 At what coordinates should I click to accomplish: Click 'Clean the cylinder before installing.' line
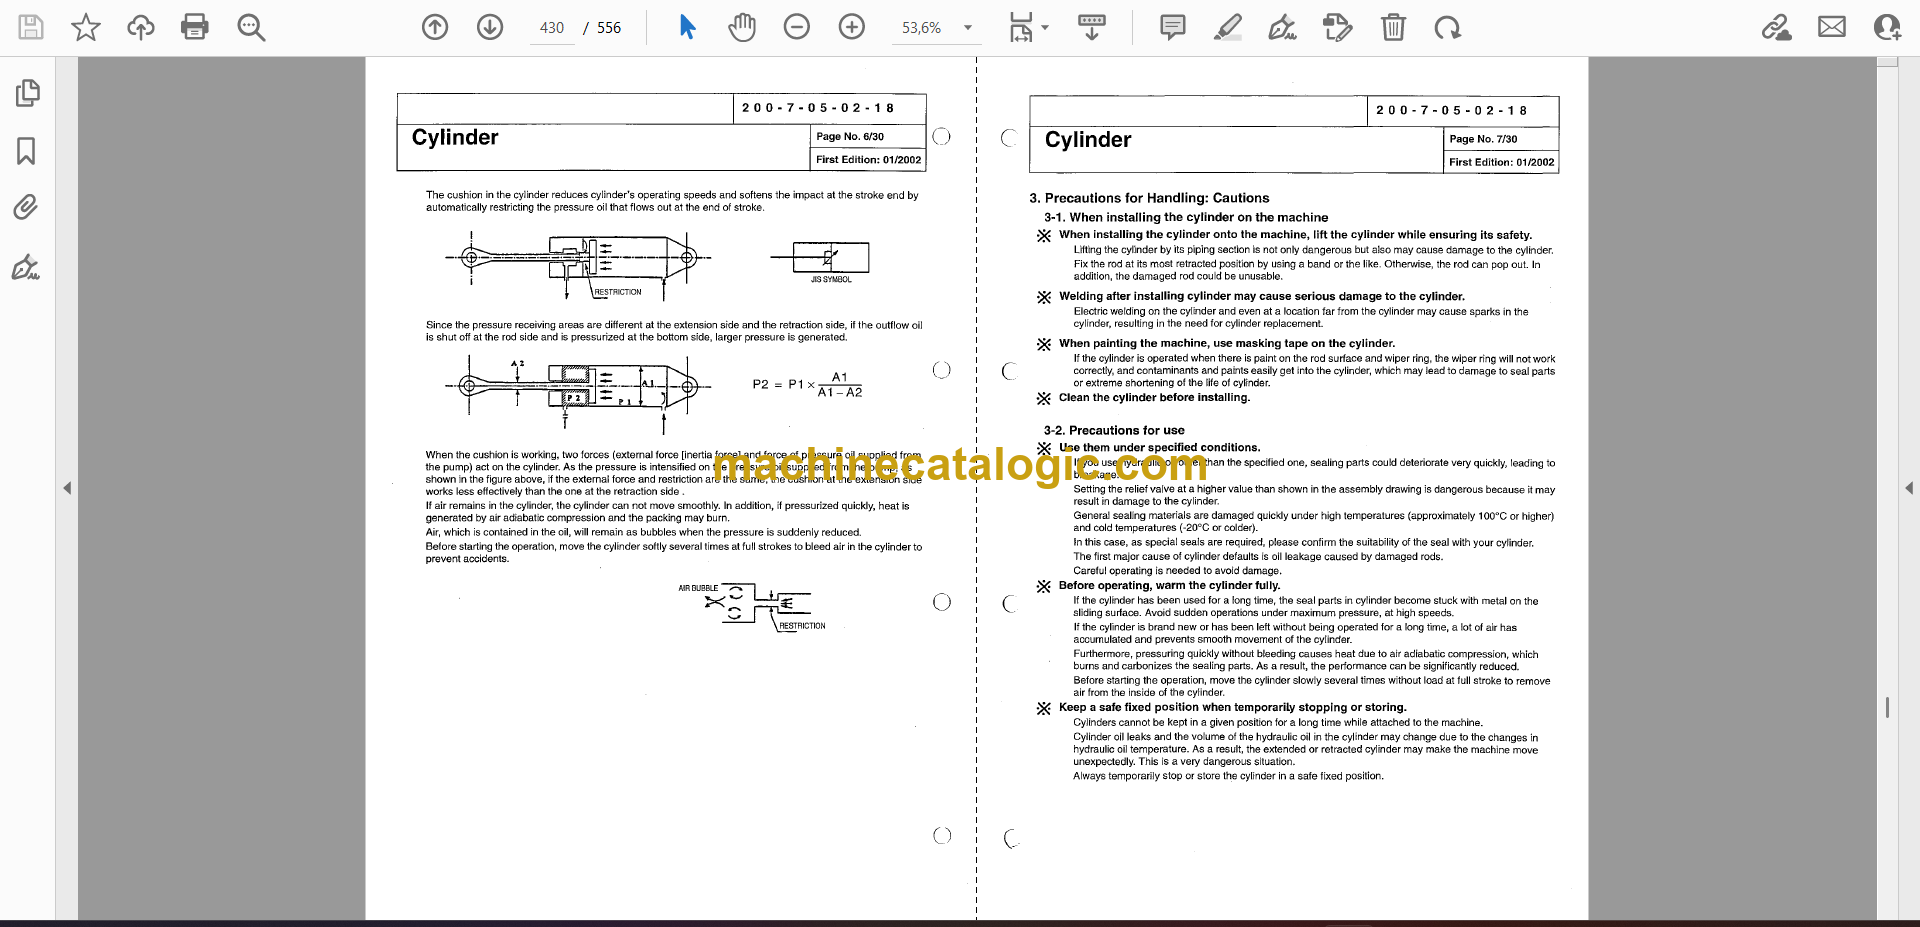(1154, 398)
